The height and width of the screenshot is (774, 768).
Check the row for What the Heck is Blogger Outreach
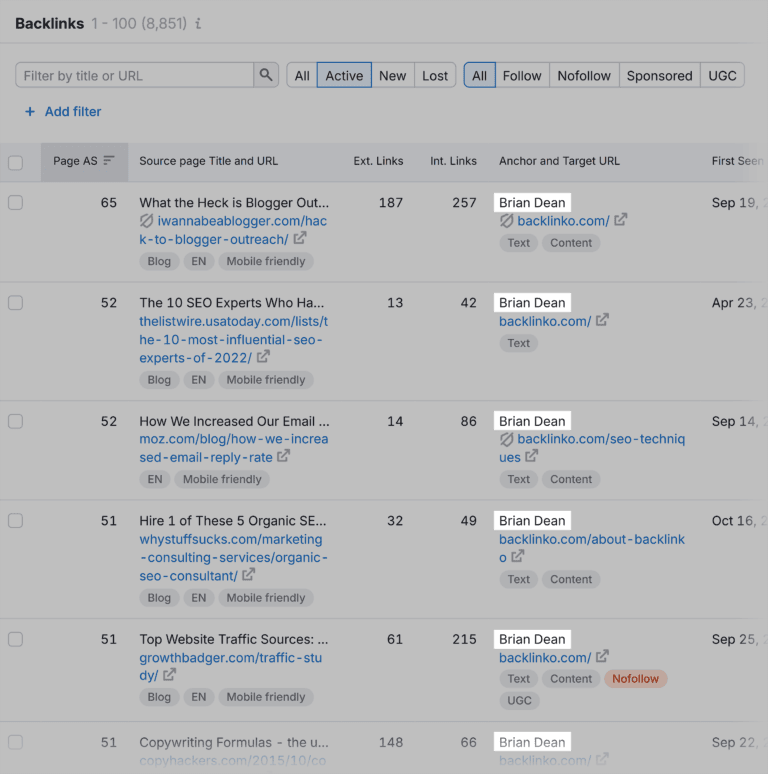coord(15,202)
